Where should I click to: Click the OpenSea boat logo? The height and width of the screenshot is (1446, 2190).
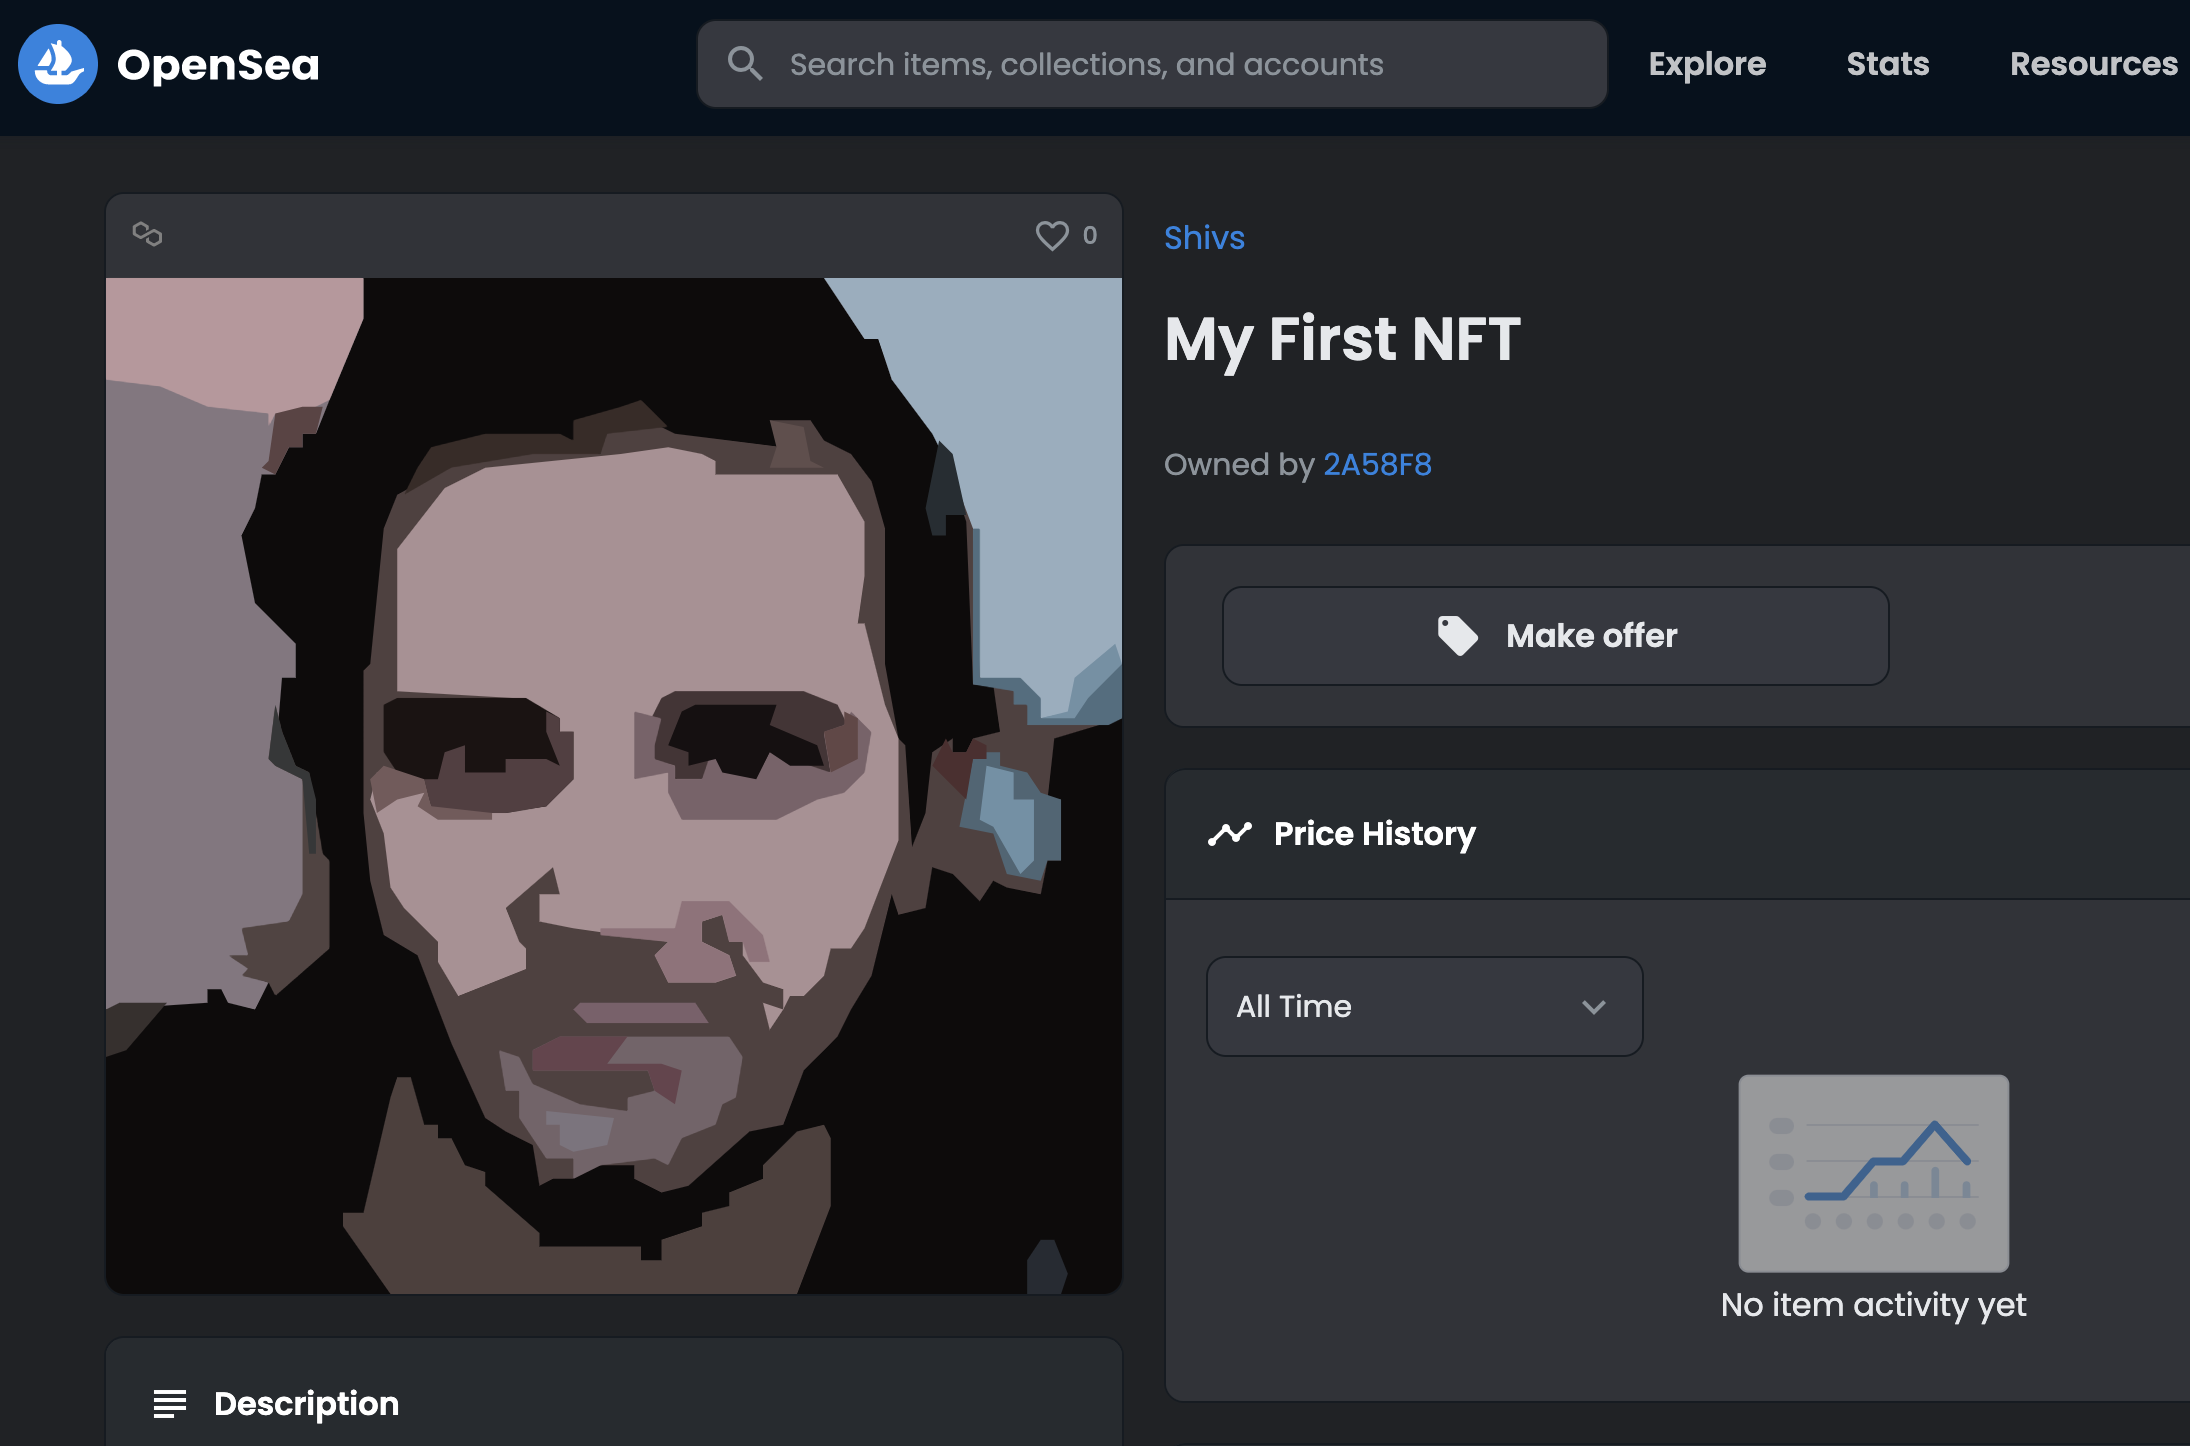(57, 63)
